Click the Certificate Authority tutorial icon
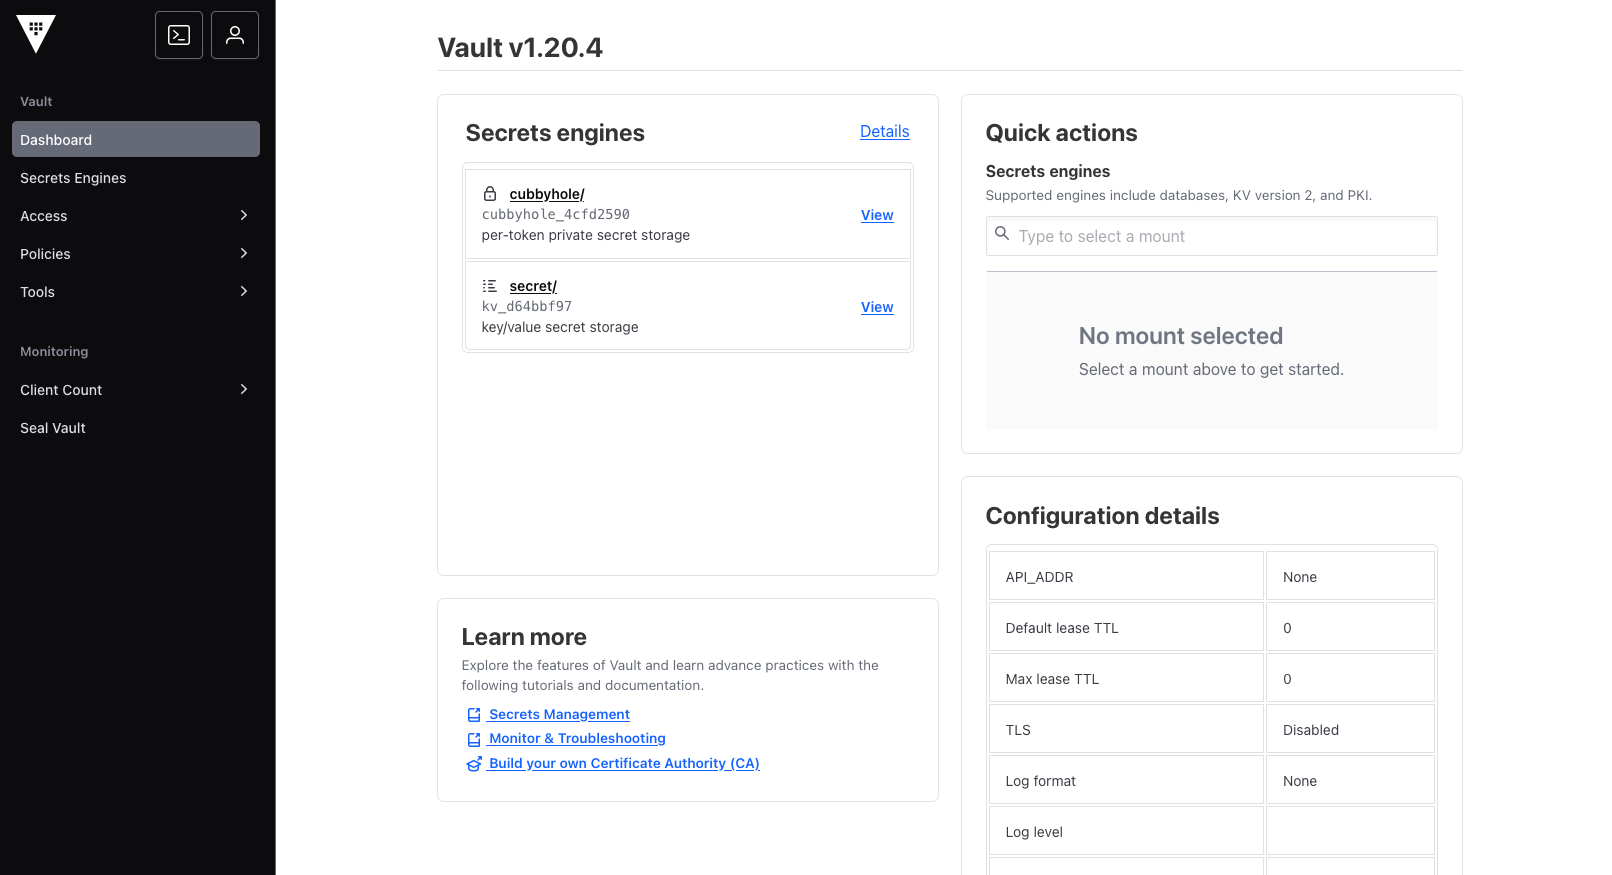 [x=474, y=764]
